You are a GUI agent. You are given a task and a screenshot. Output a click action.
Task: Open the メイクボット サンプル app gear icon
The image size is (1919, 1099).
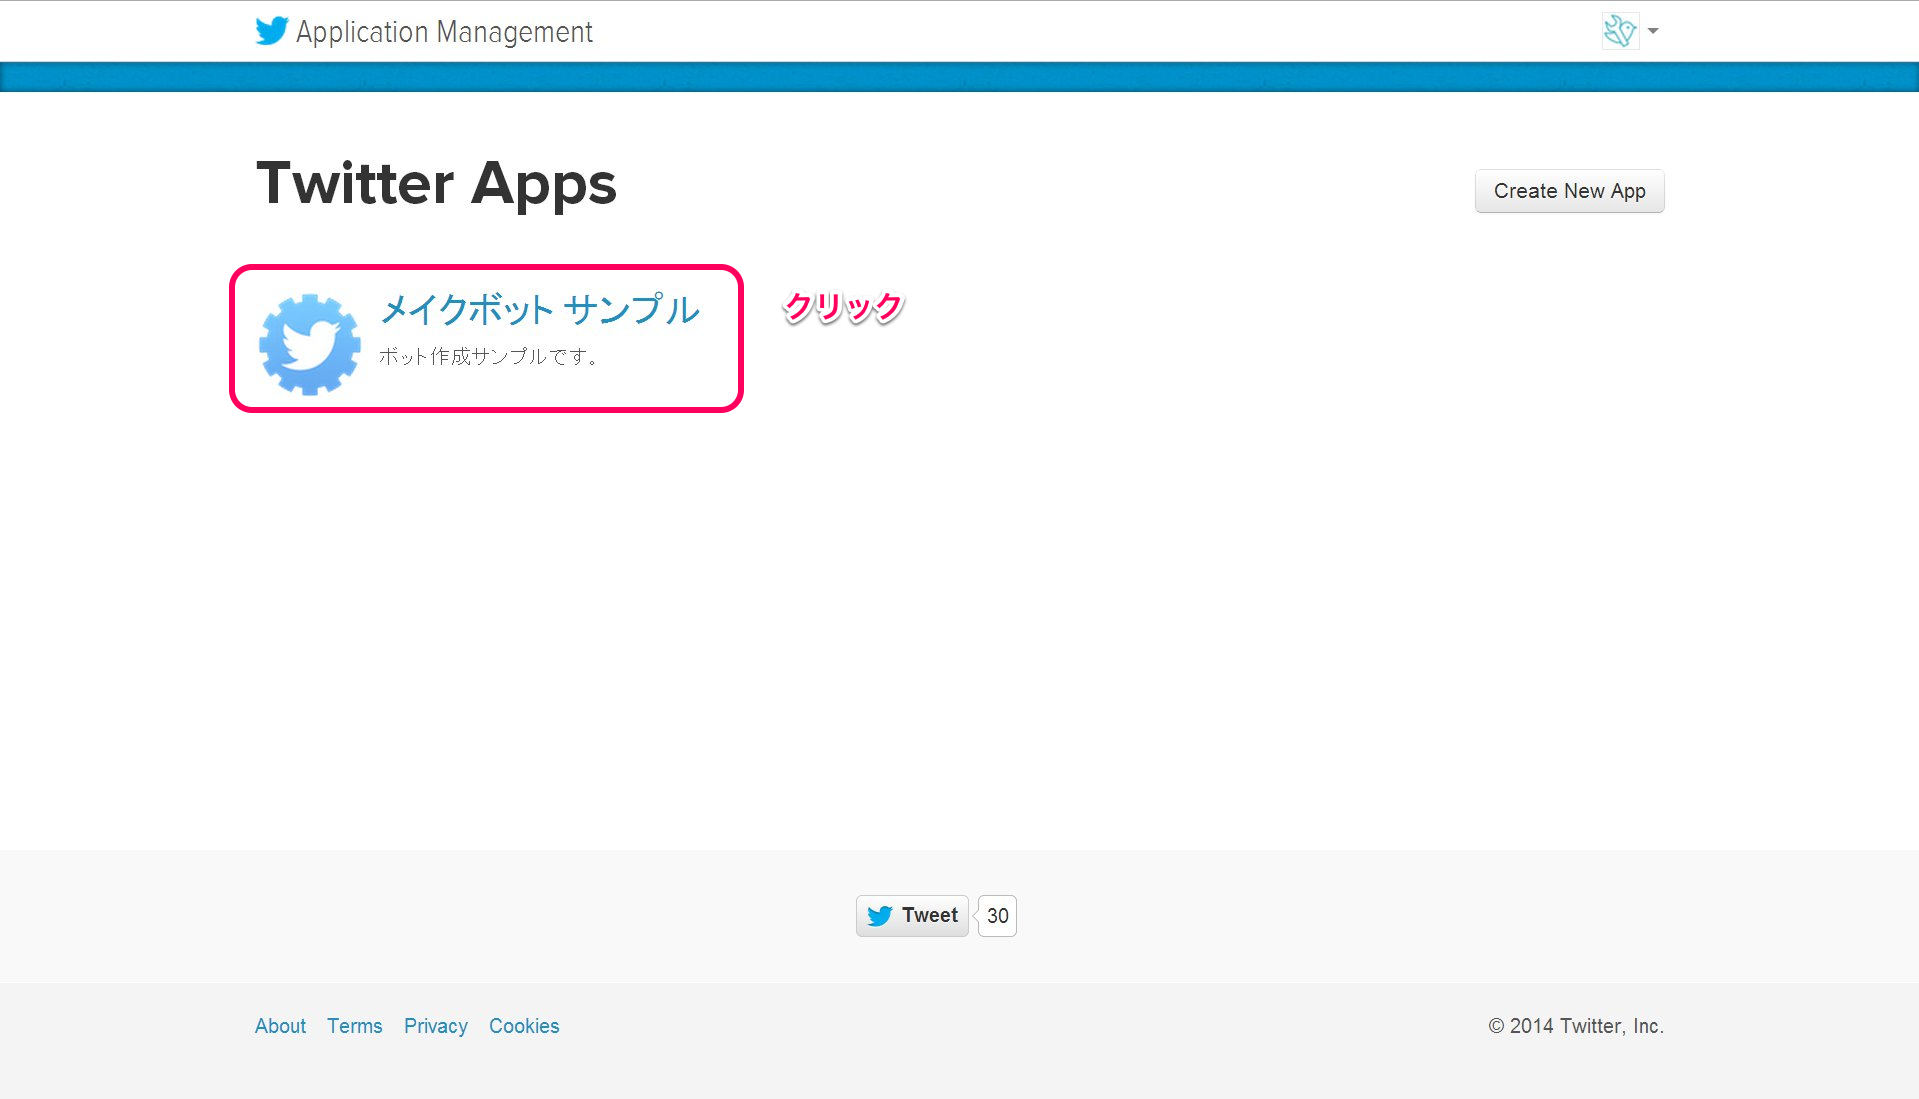(310, 344)
